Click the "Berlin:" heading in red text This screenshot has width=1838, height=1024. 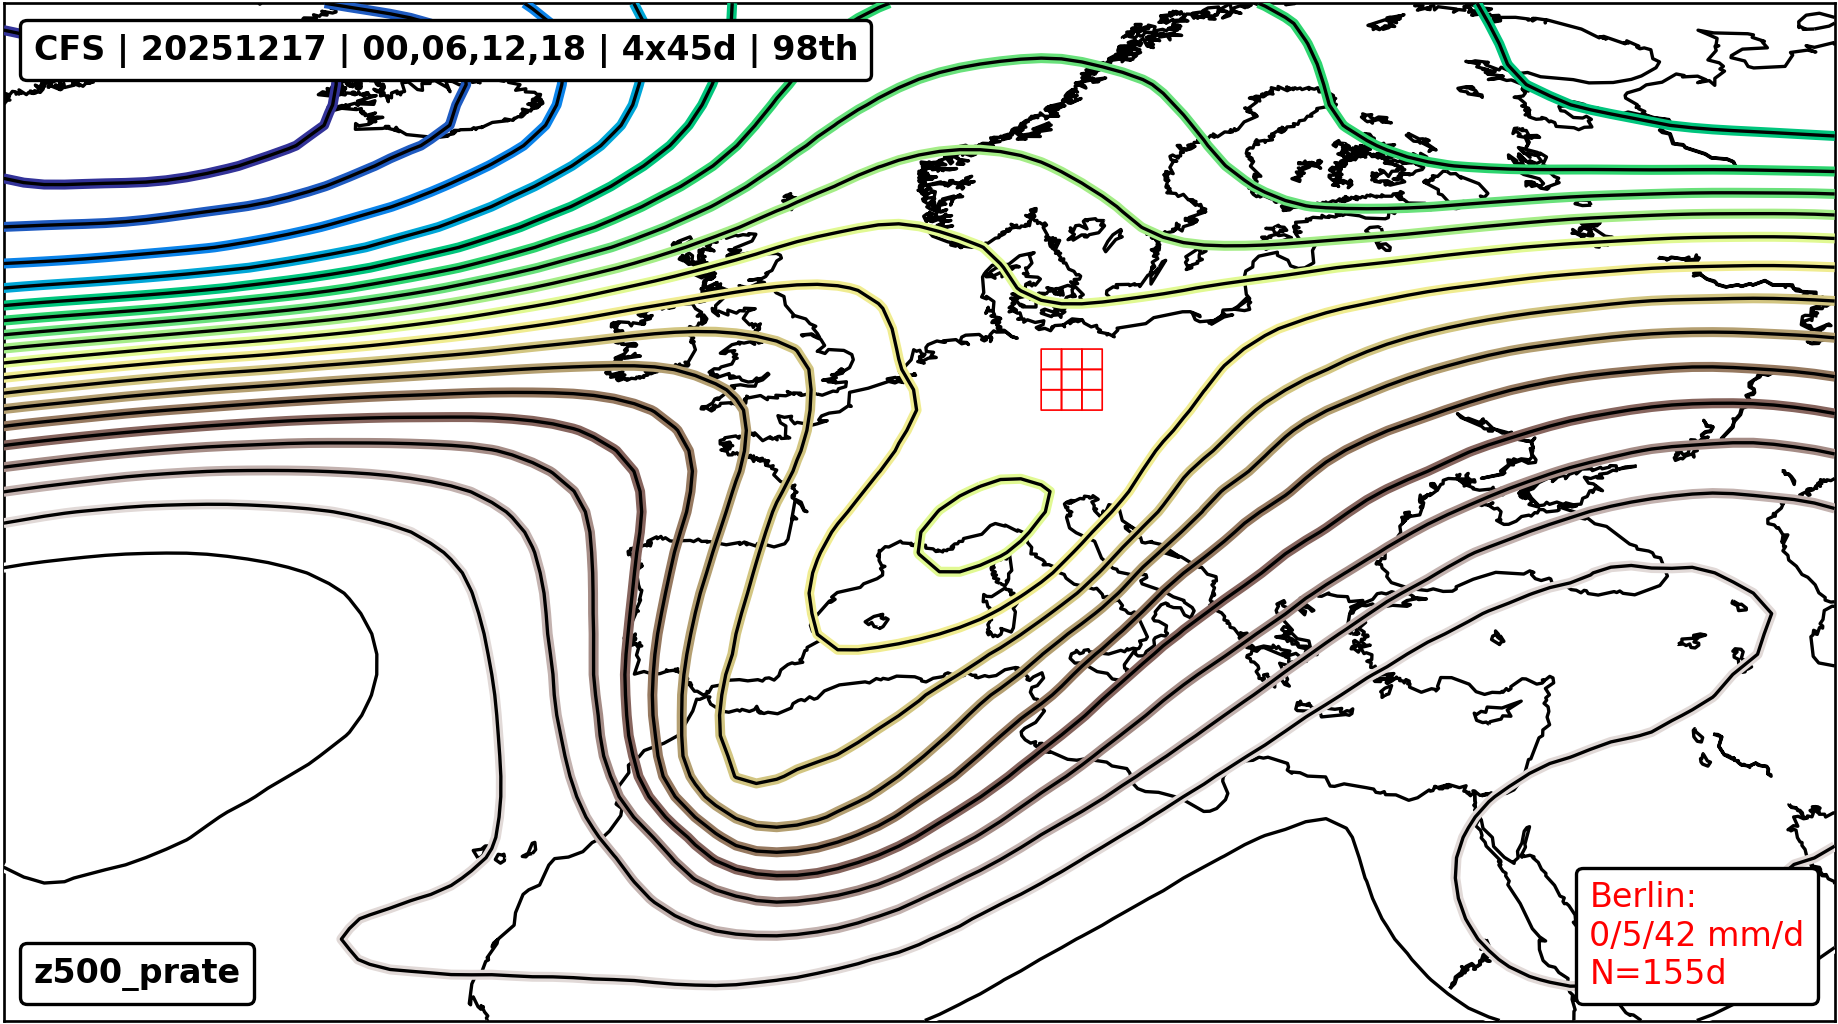coord(1642,895)
